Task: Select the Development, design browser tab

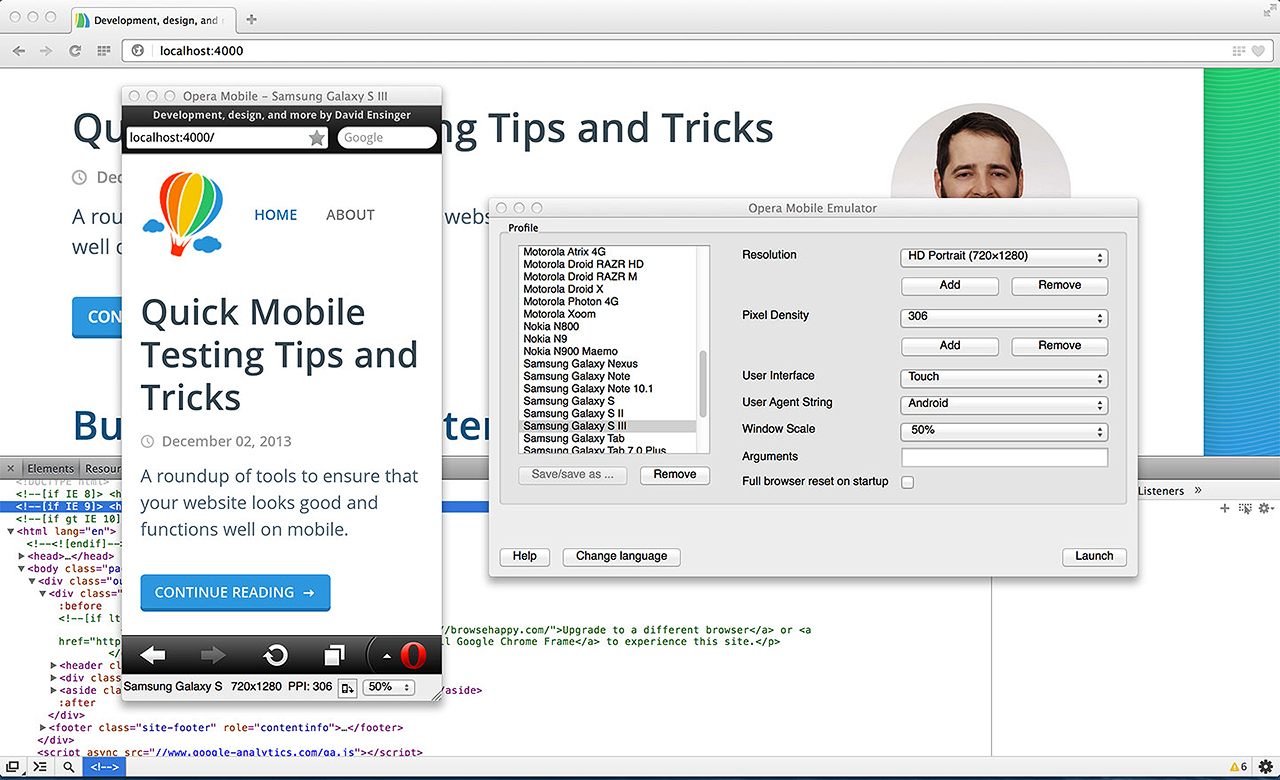Action: coord(154,19)
